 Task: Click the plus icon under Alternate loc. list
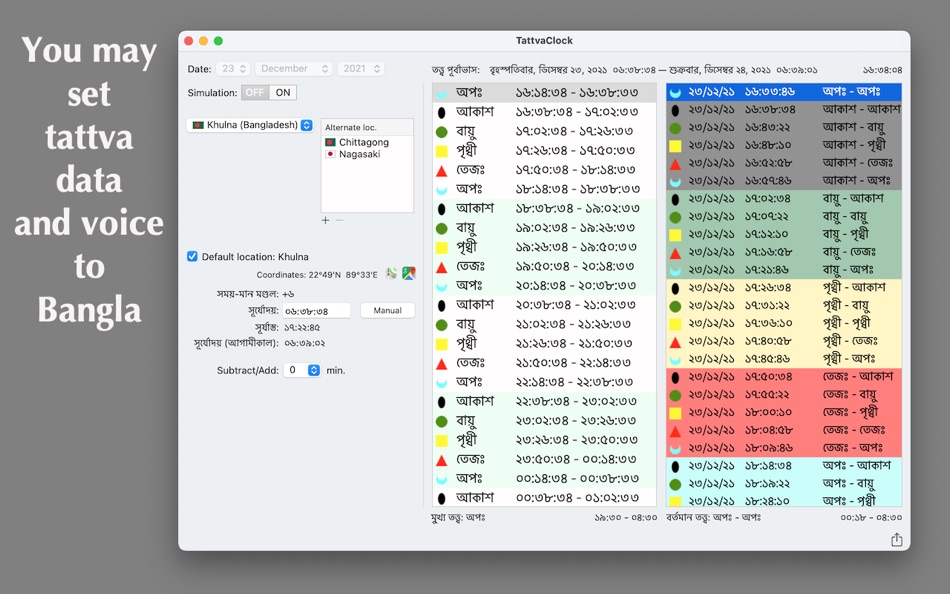(325, 220)
